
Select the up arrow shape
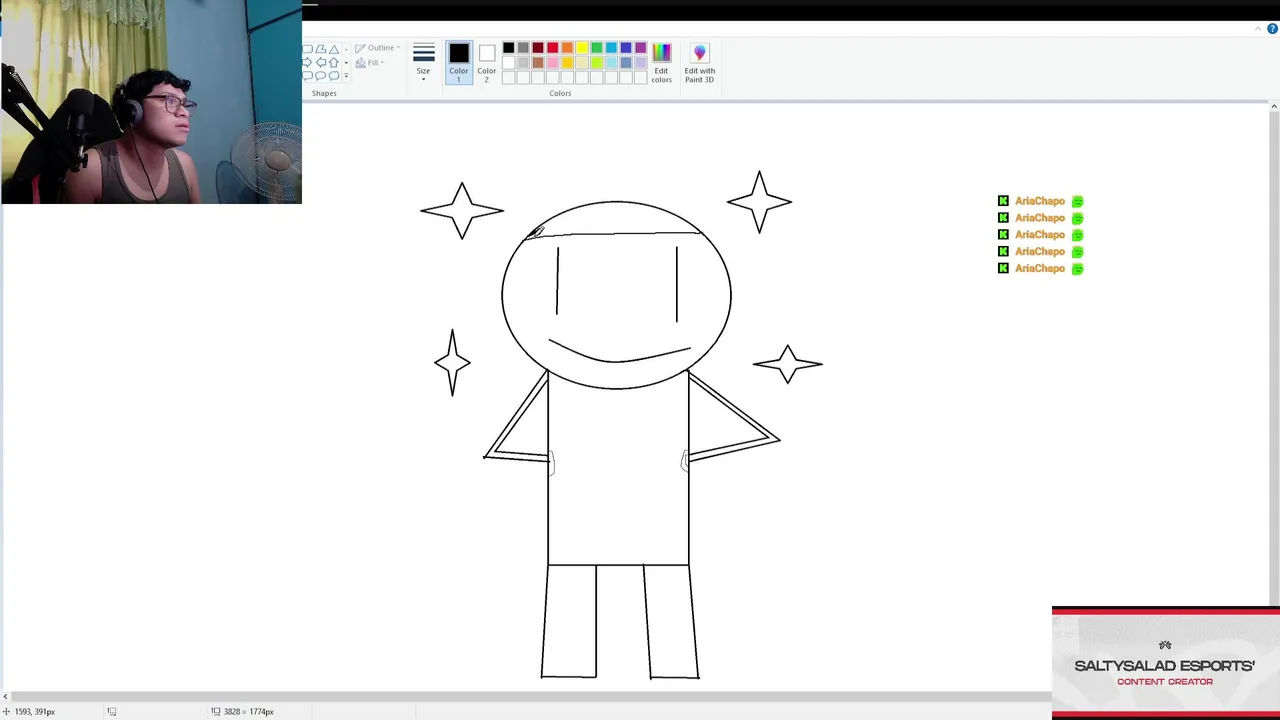coord(334,63)
